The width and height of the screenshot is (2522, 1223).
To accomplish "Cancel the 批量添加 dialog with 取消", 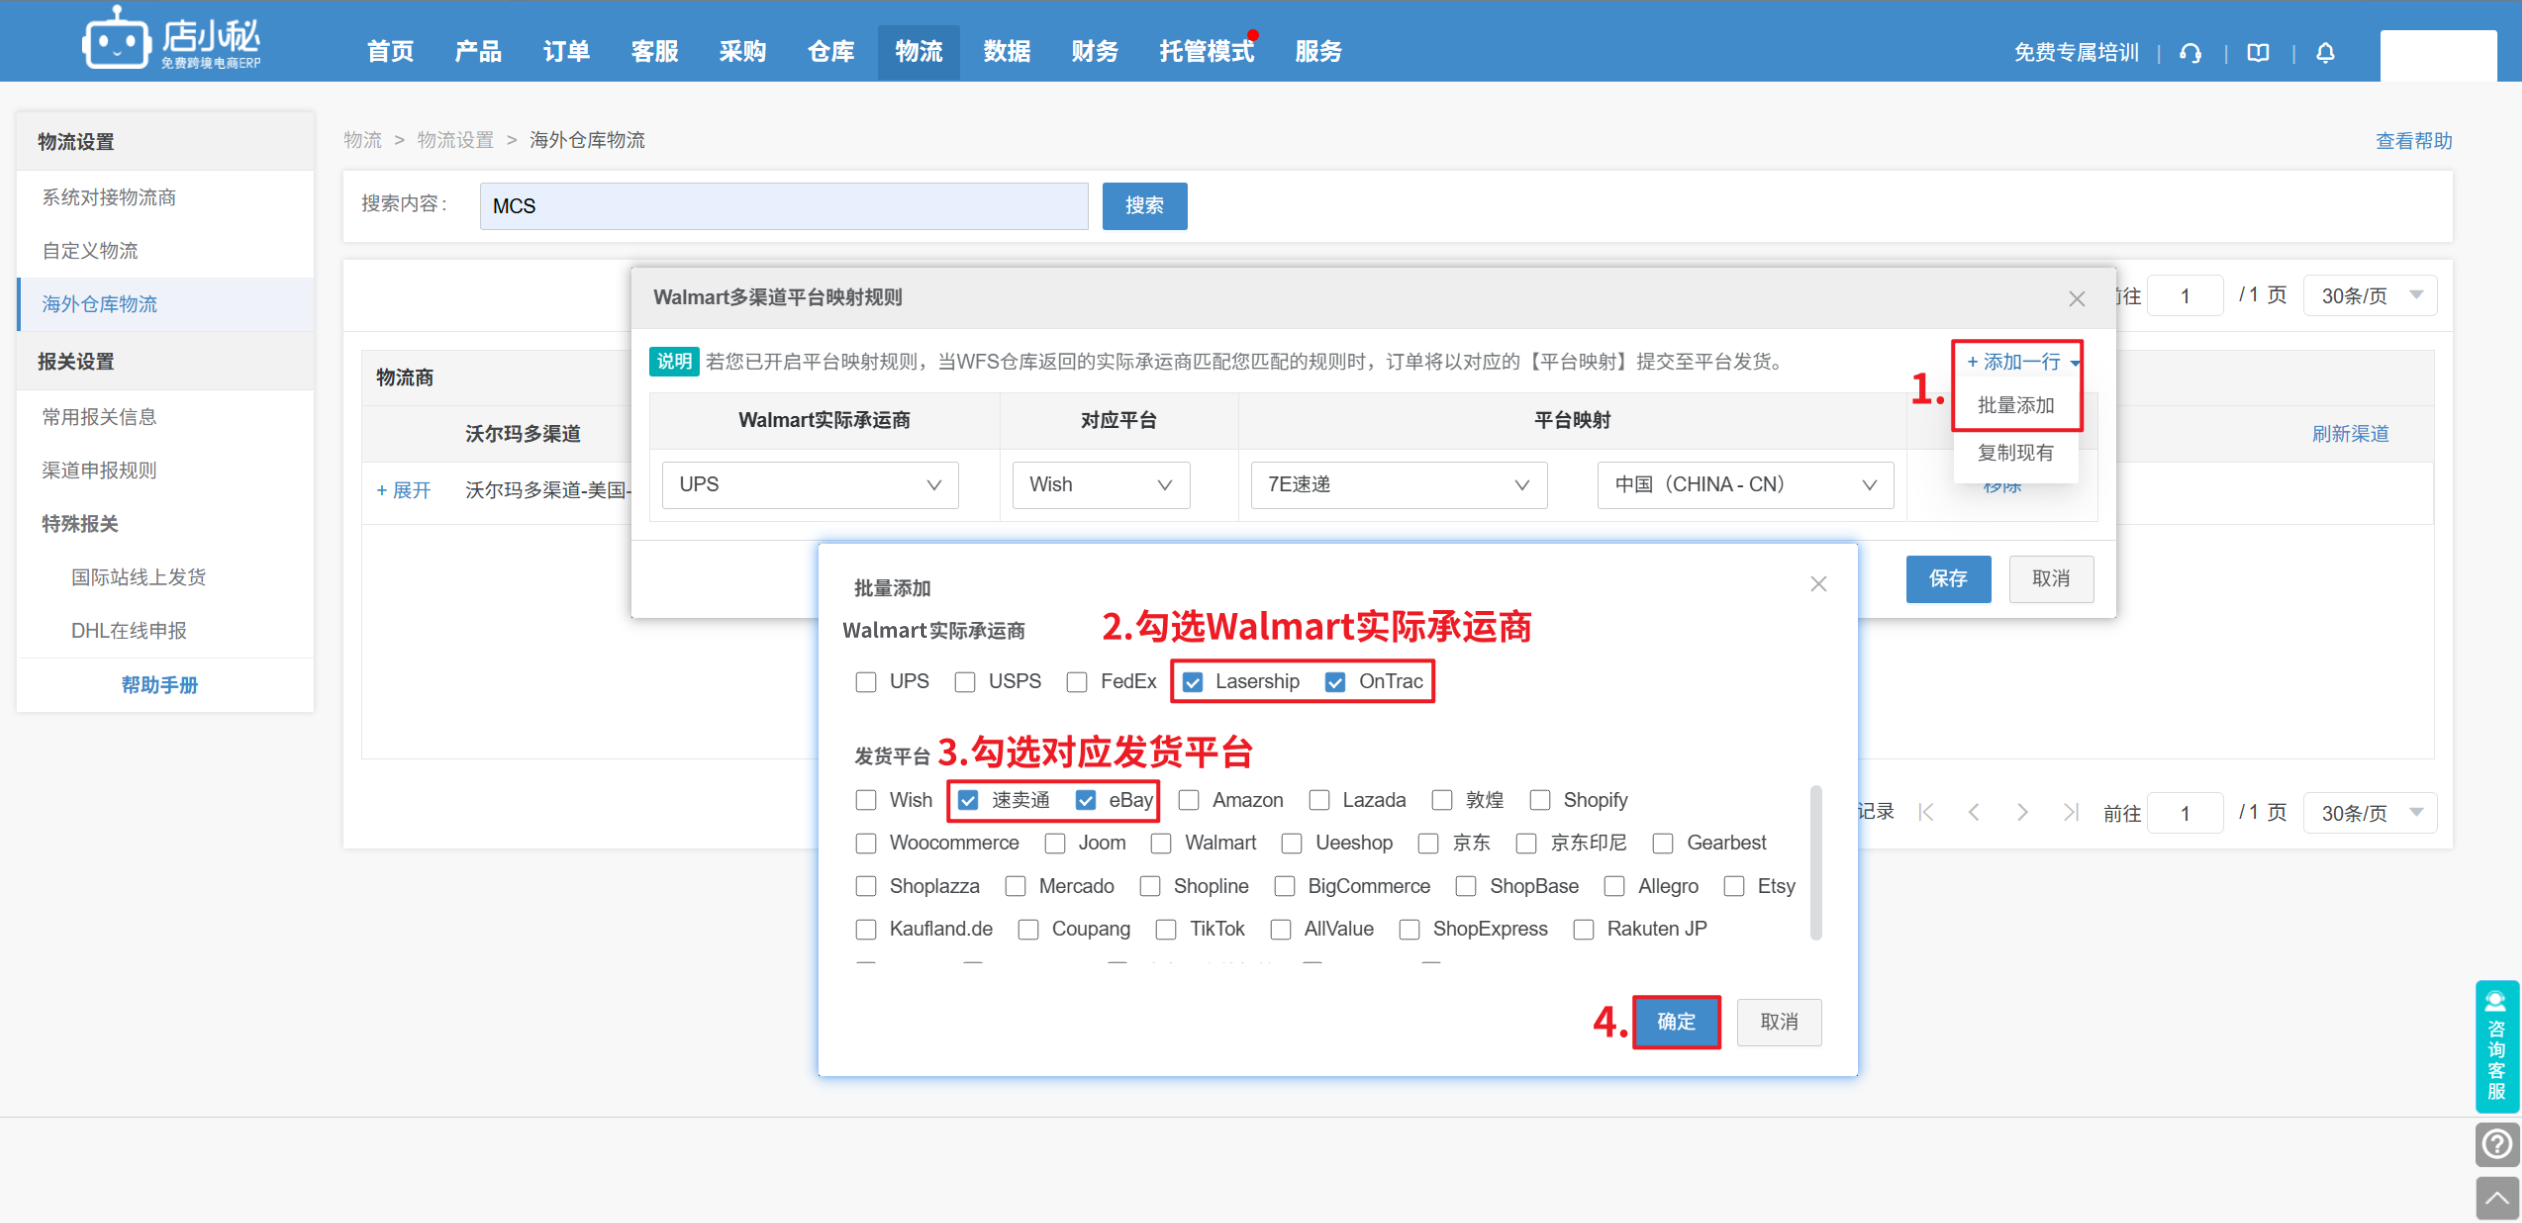I will 1779,1022.
